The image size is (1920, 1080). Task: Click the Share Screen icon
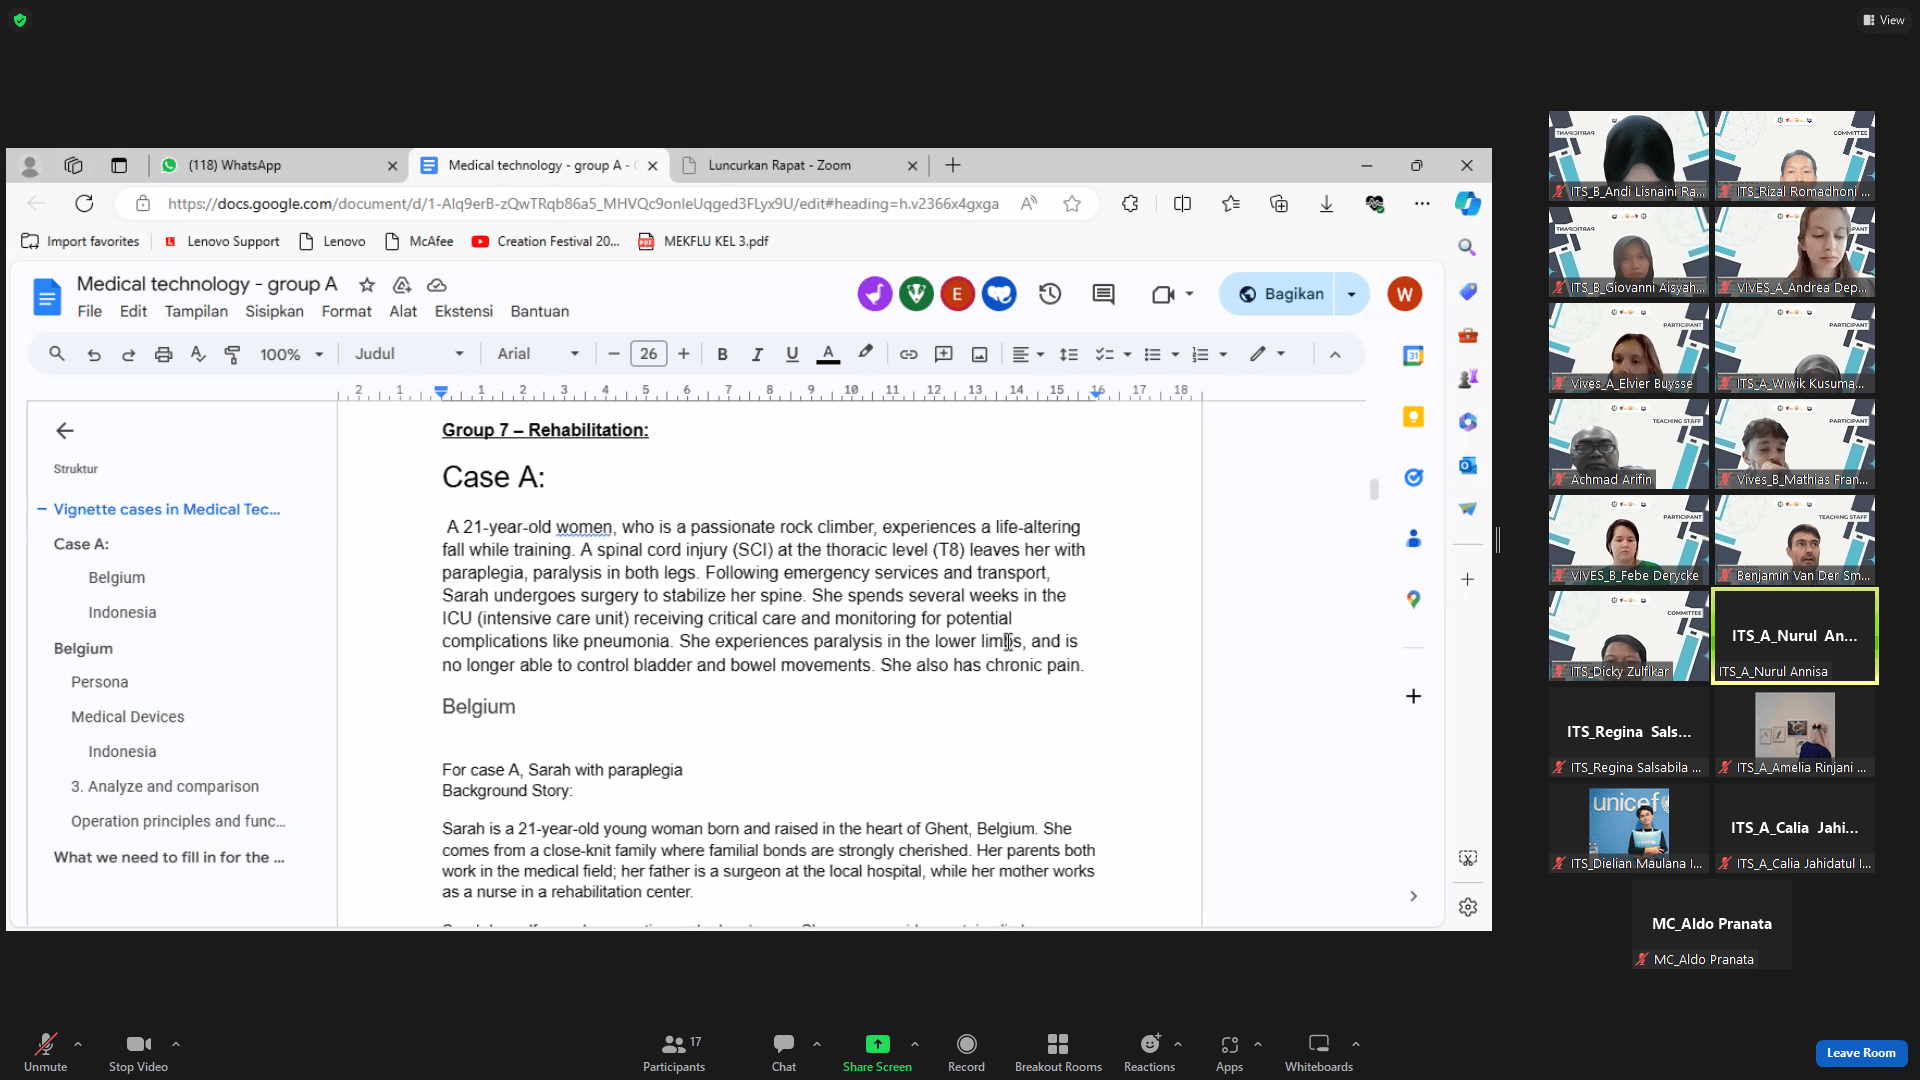(877, 1044)
